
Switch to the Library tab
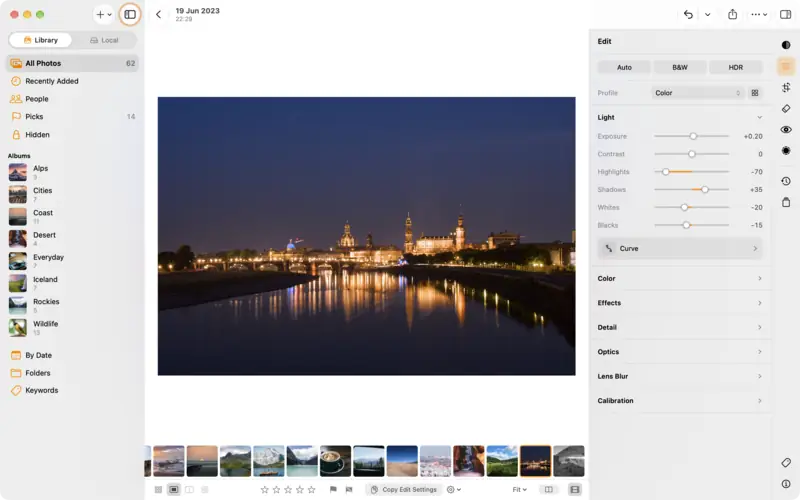point(40,40)
